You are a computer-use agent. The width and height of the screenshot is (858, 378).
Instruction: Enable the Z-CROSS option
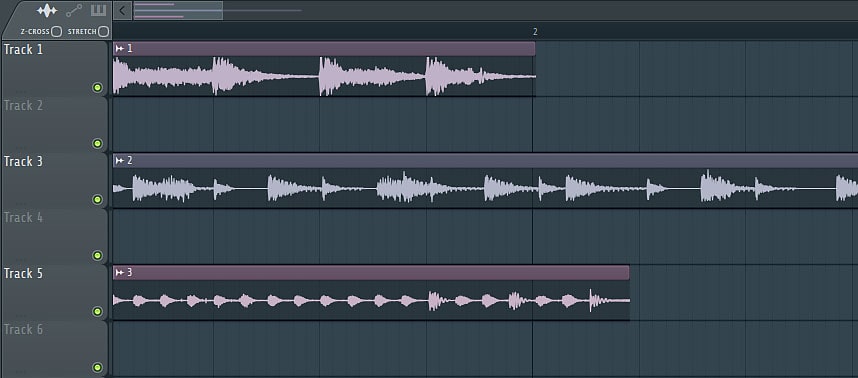[x=56, y=32]
